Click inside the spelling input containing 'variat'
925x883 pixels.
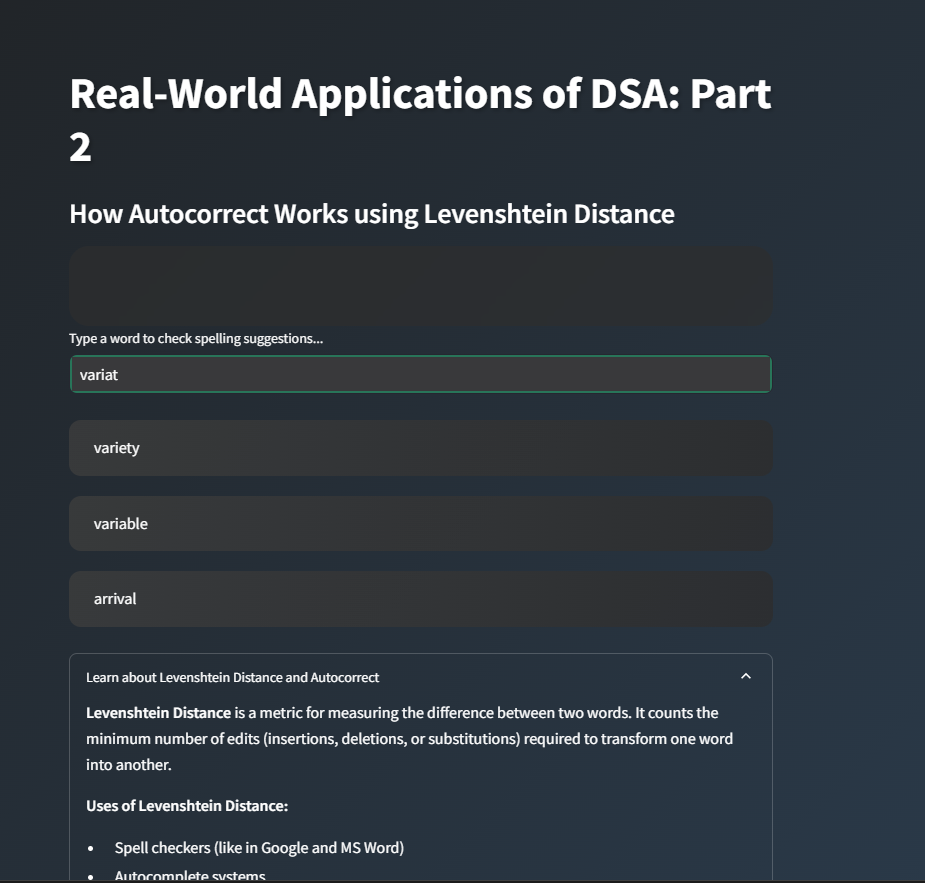[x=420, y=374]
